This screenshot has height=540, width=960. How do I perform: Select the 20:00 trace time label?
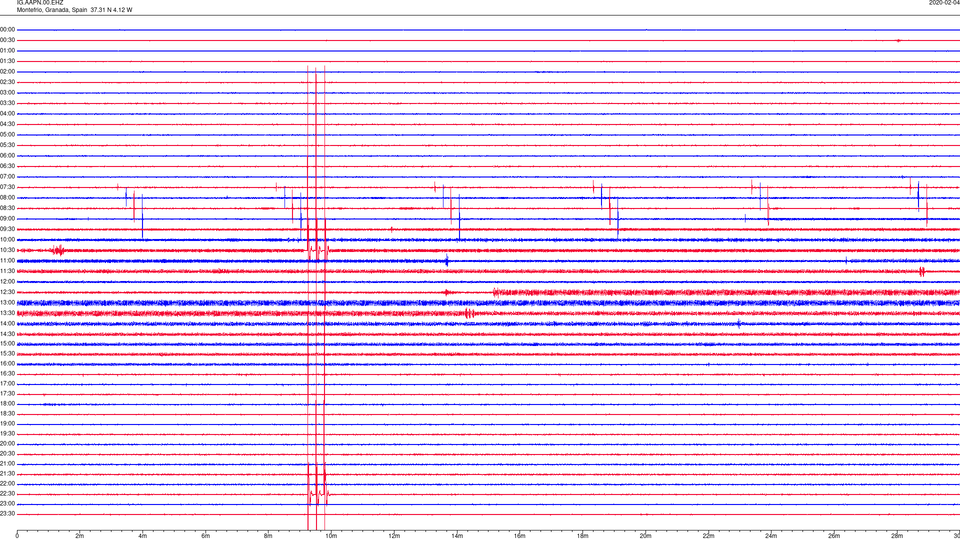click(x=8, y=444)
